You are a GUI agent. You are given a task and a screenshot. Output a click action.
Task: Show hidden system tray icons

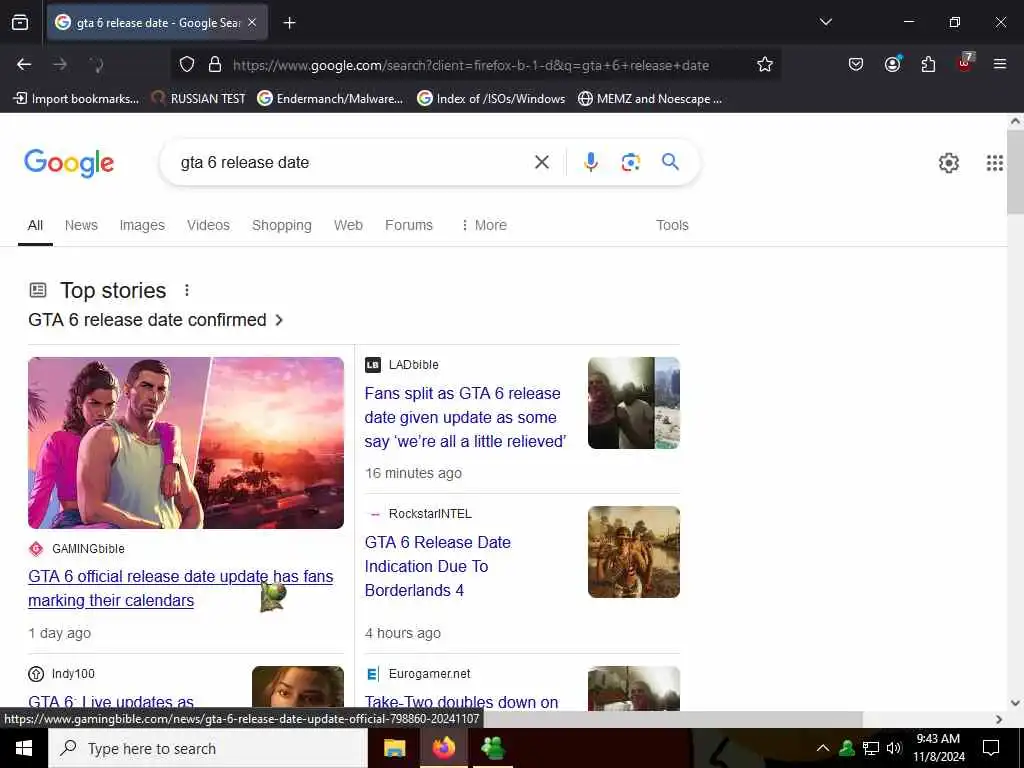(823, 748)
